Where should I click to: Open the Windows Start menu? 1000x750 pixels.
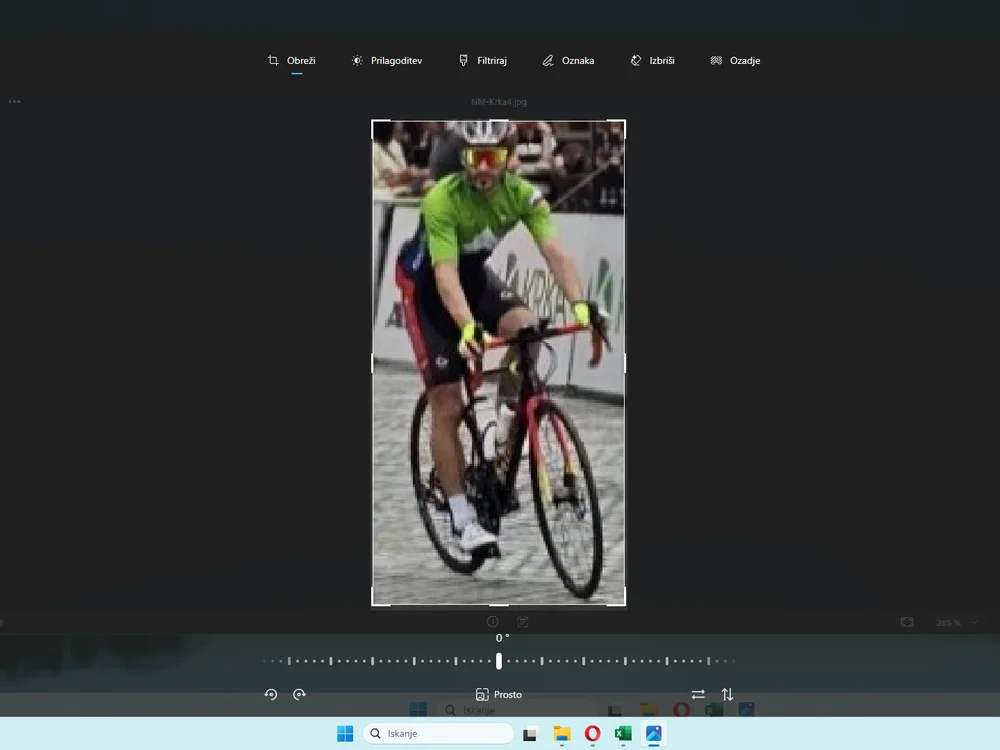coord(345,733)
